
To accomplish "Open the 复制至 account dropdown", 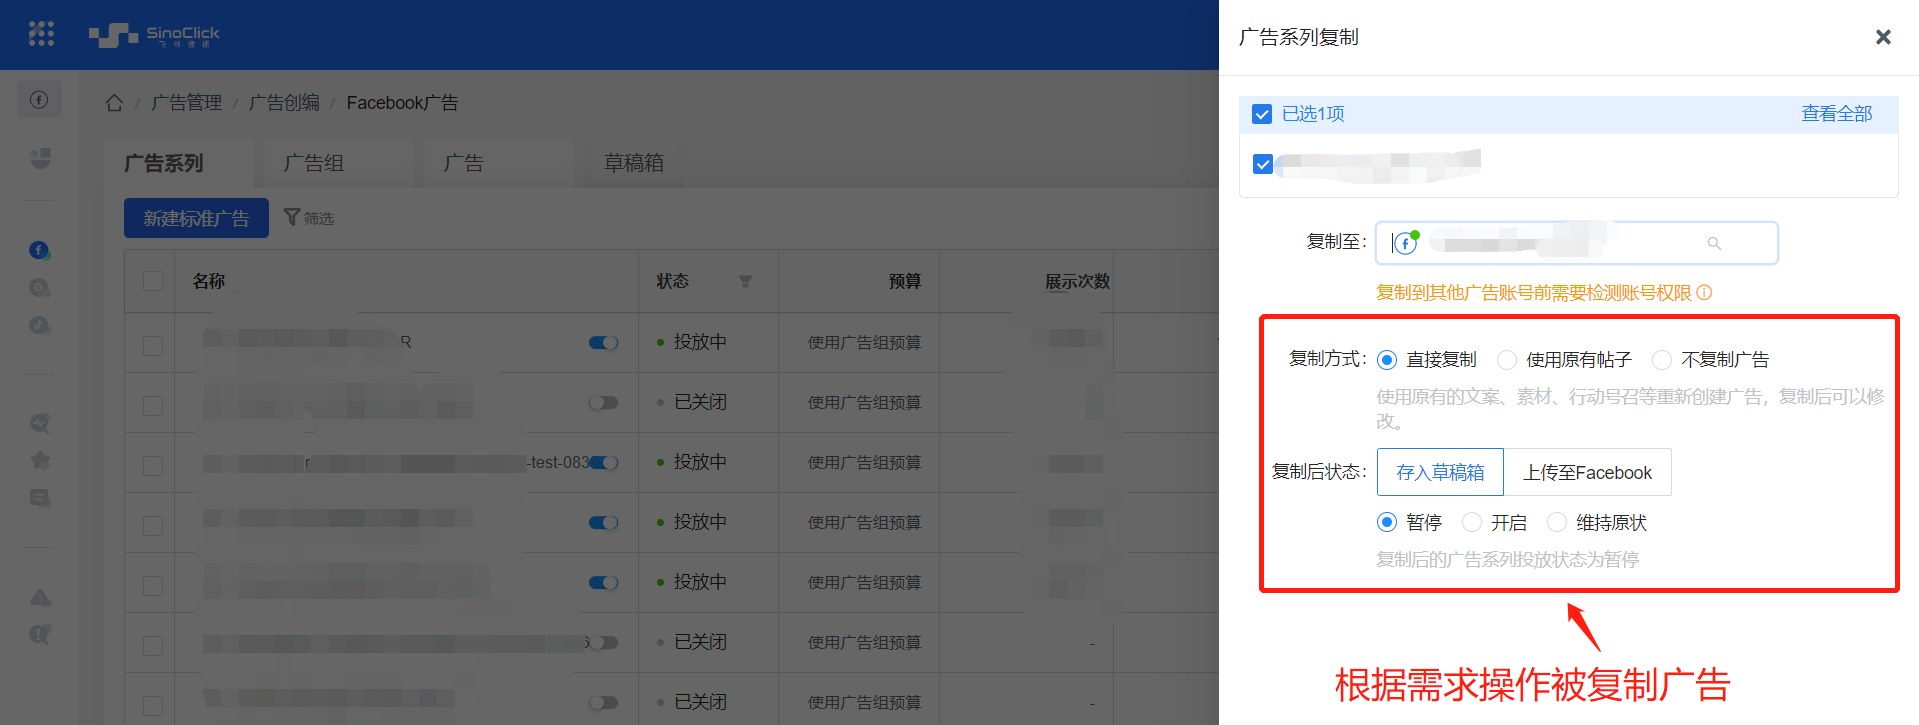I will [x=1576, y=243].
